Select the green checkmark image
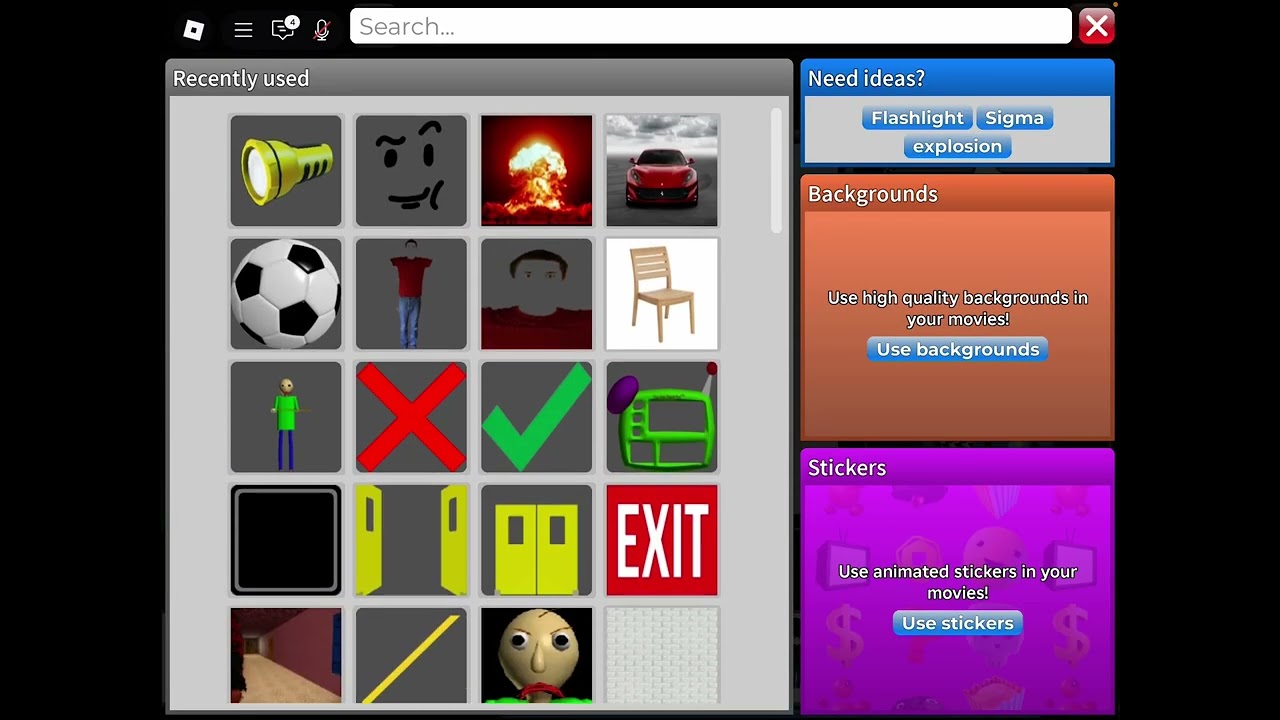 (537, 417)
